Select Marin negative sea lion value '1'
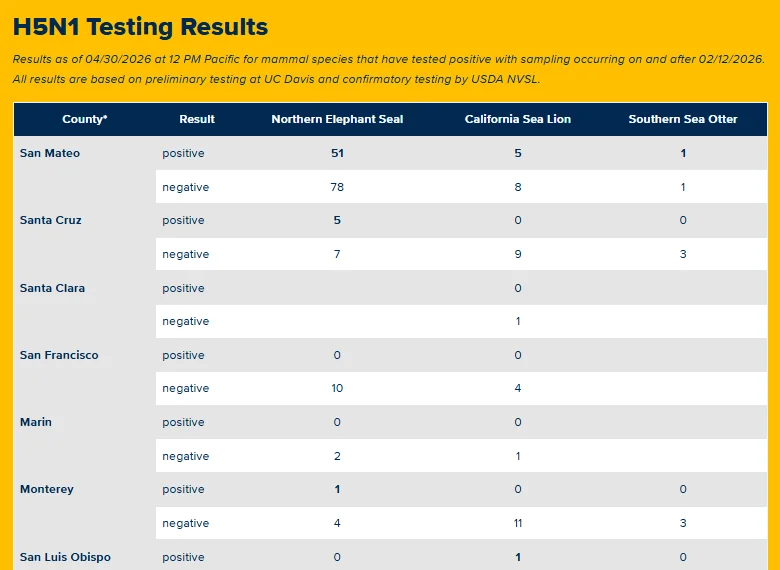 click(x=518, y=456)
